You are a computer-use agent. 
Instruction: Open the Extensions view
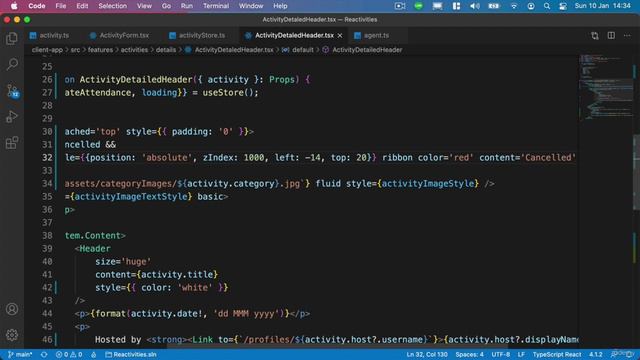point(12,143)
